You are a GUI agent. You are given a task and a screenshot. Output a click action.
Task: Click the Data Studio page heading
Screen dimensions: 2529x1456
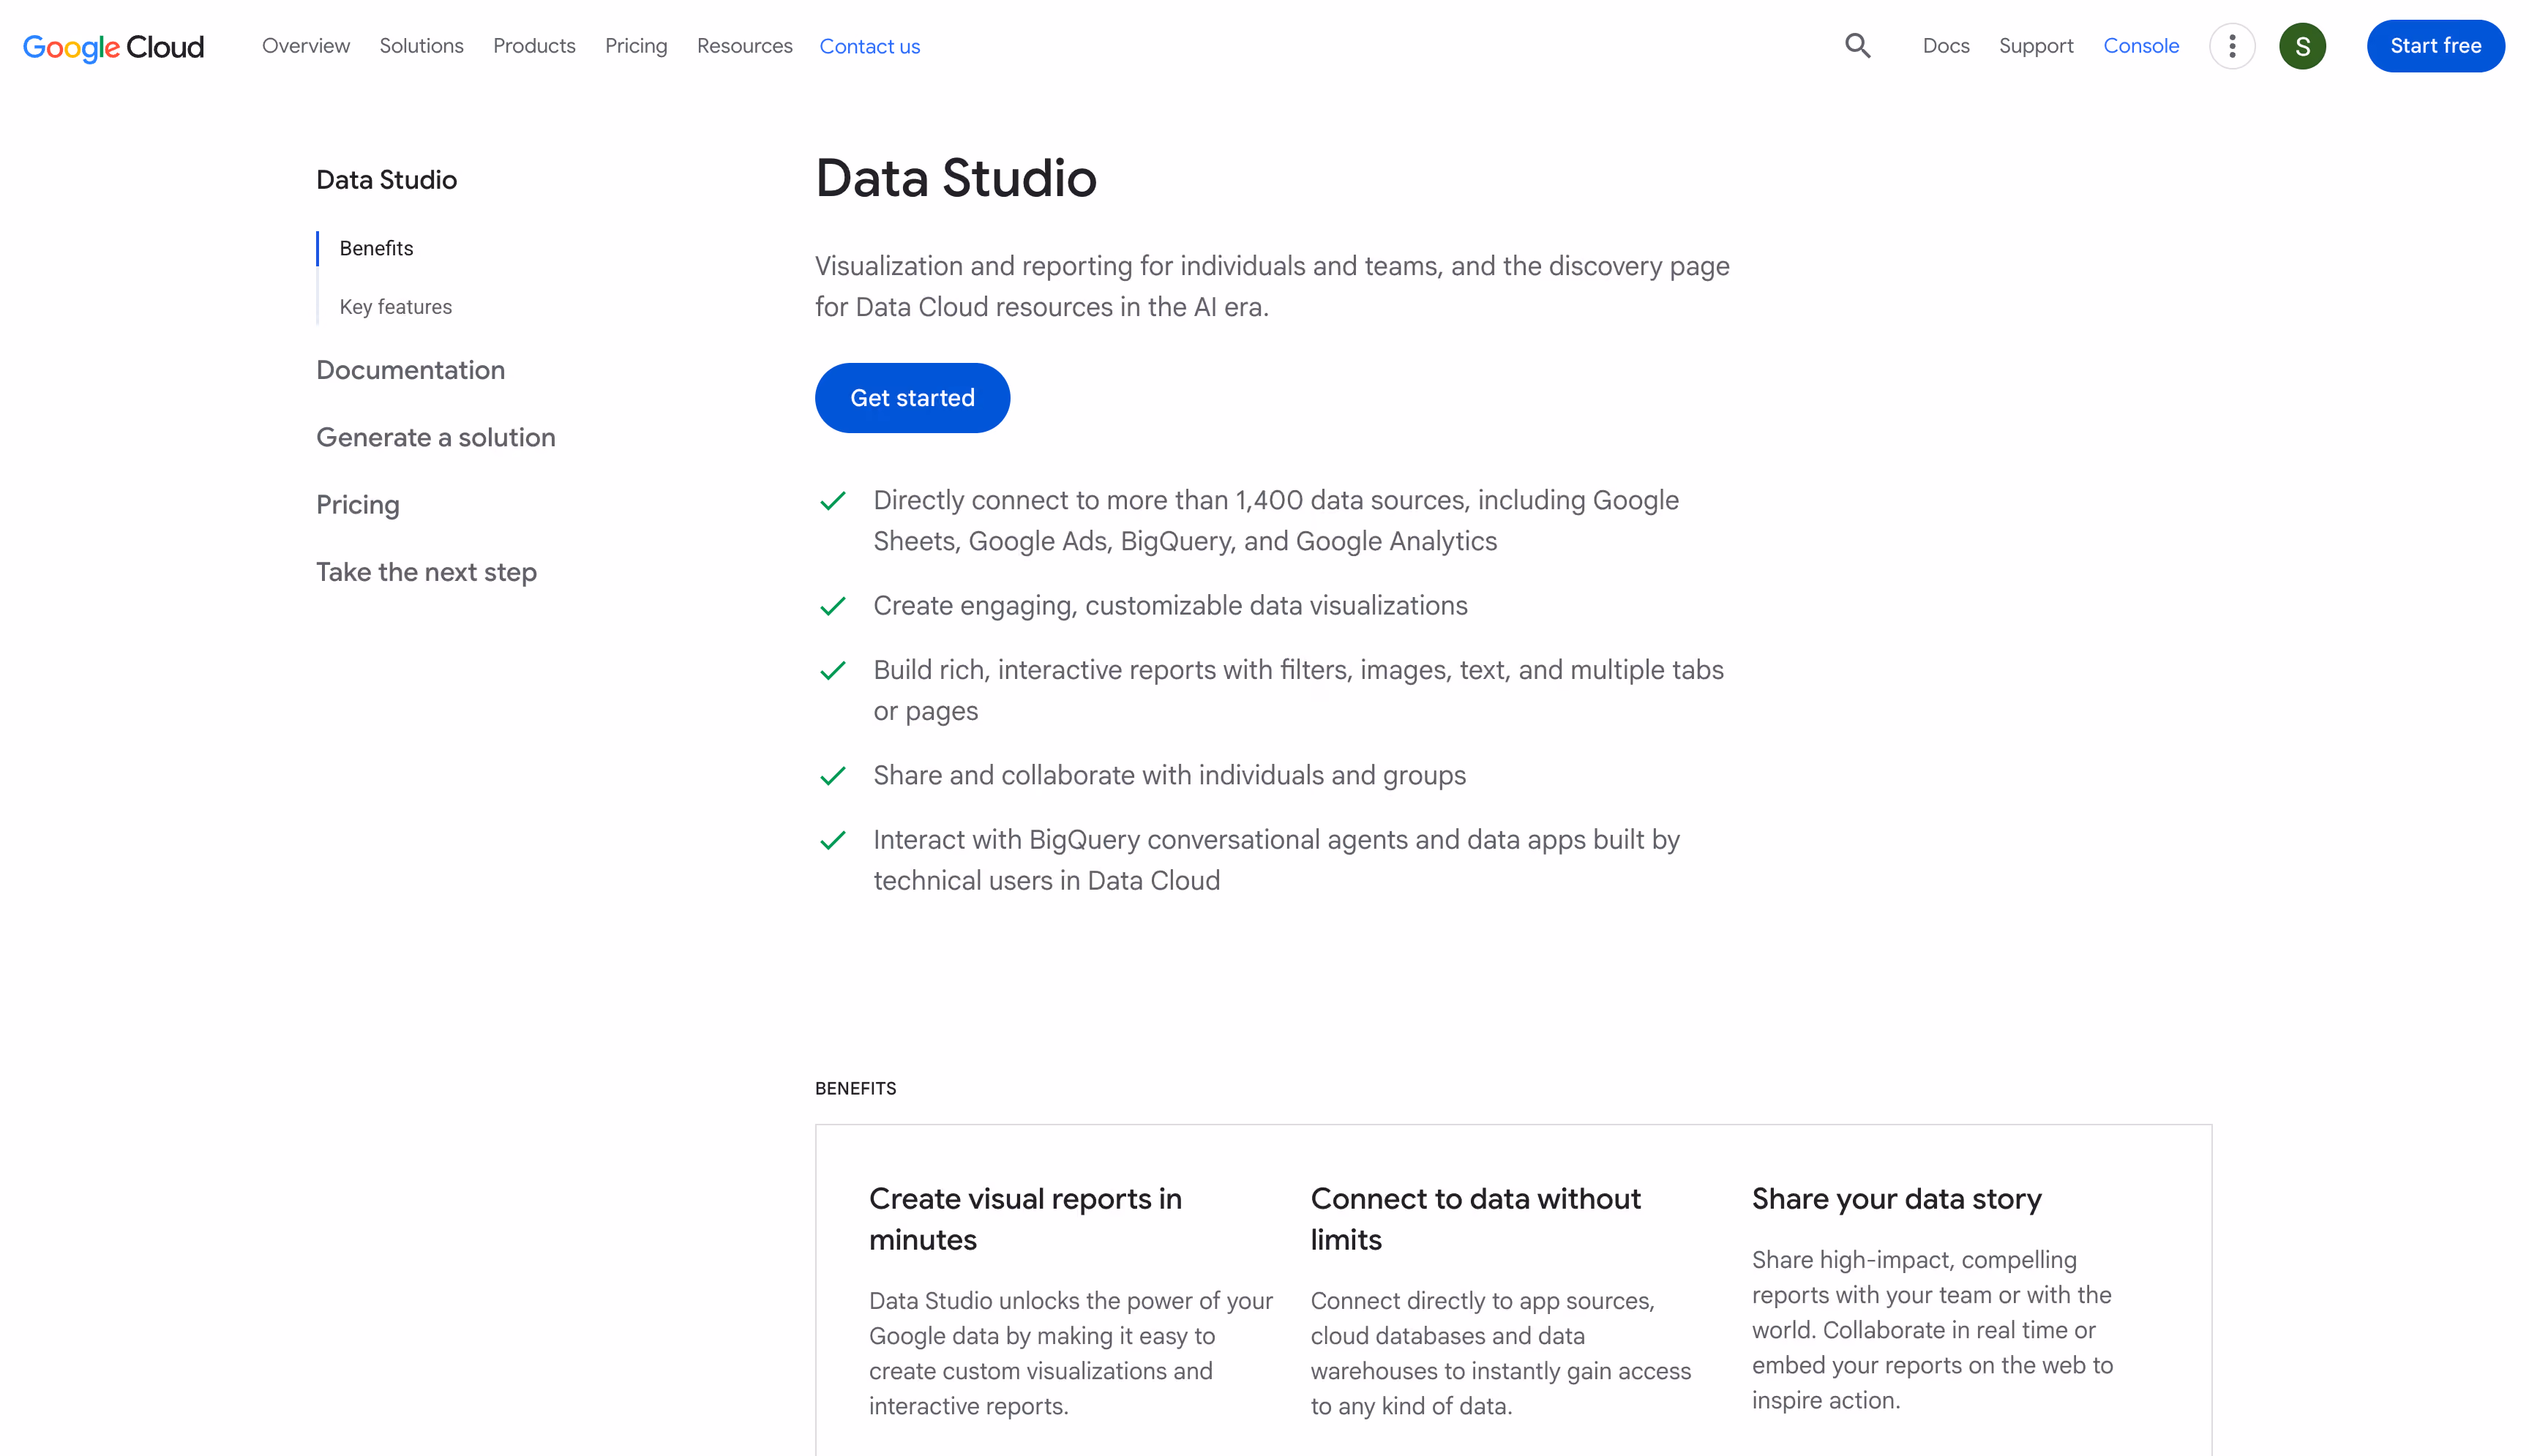click(x=955, y=178)
